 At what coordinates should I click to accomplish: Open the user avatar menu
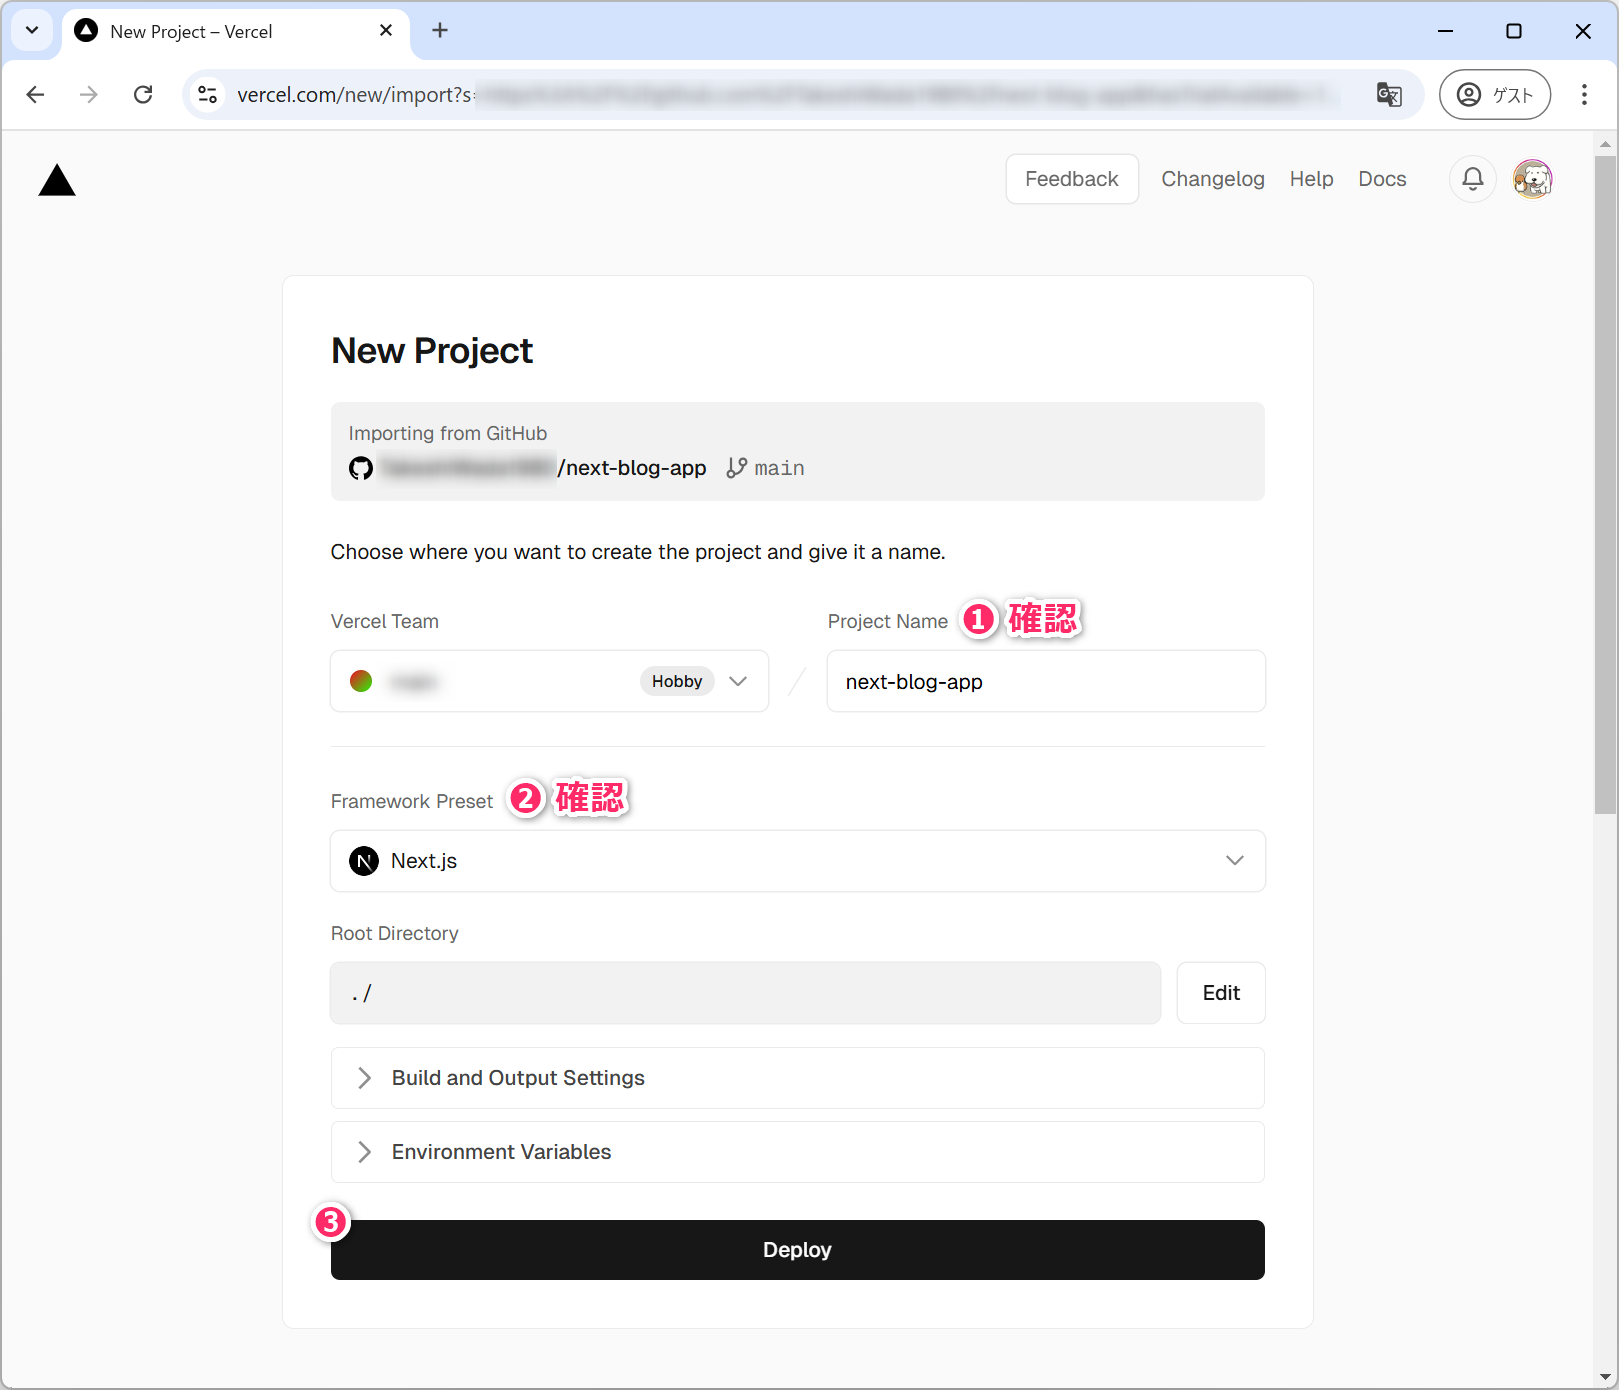(1532, 179)
